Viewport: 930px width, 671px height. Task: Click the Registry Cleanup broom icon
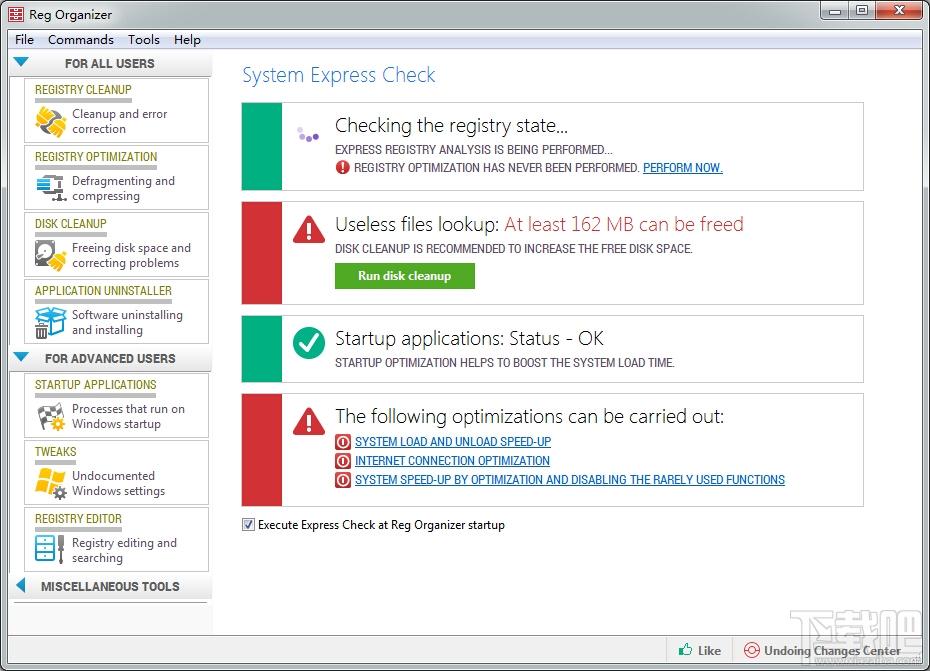click(50, 121)
